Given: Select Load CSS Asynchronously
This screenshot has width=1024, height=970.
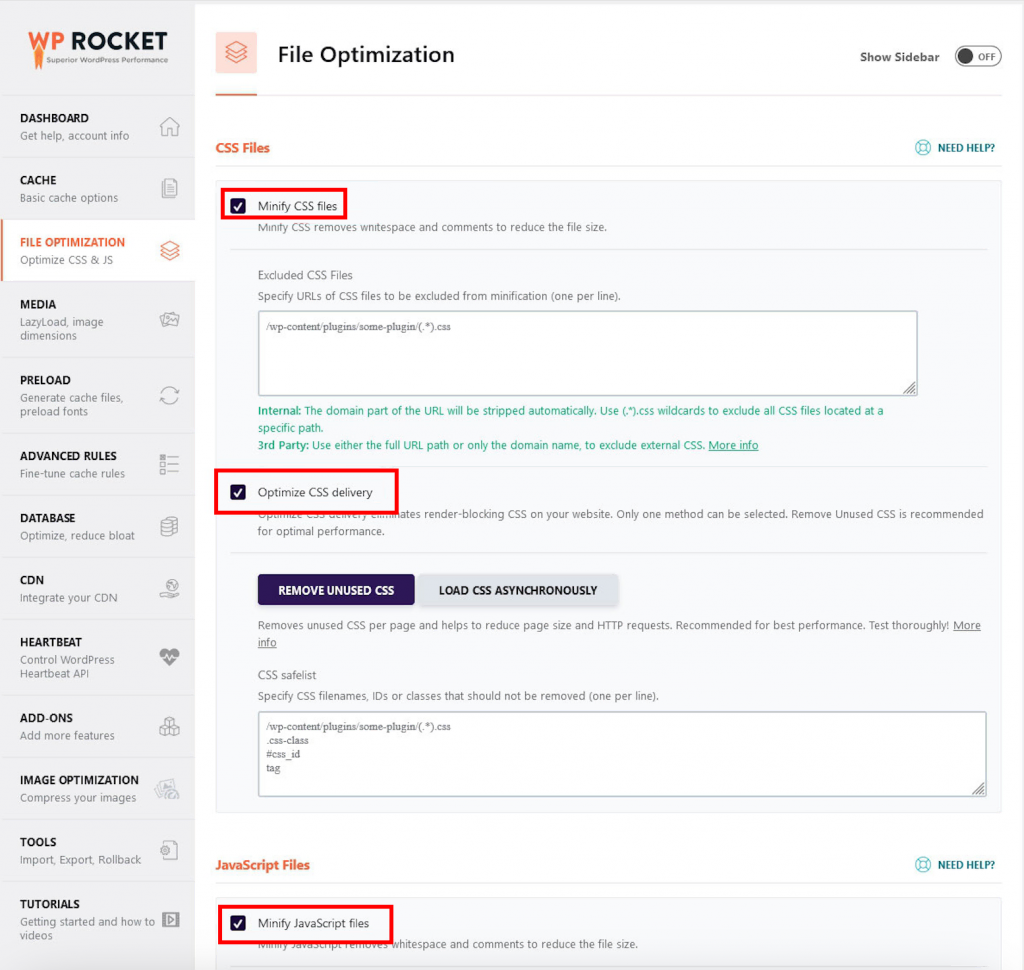Looking at the screenshot, I should click(518, 589).
